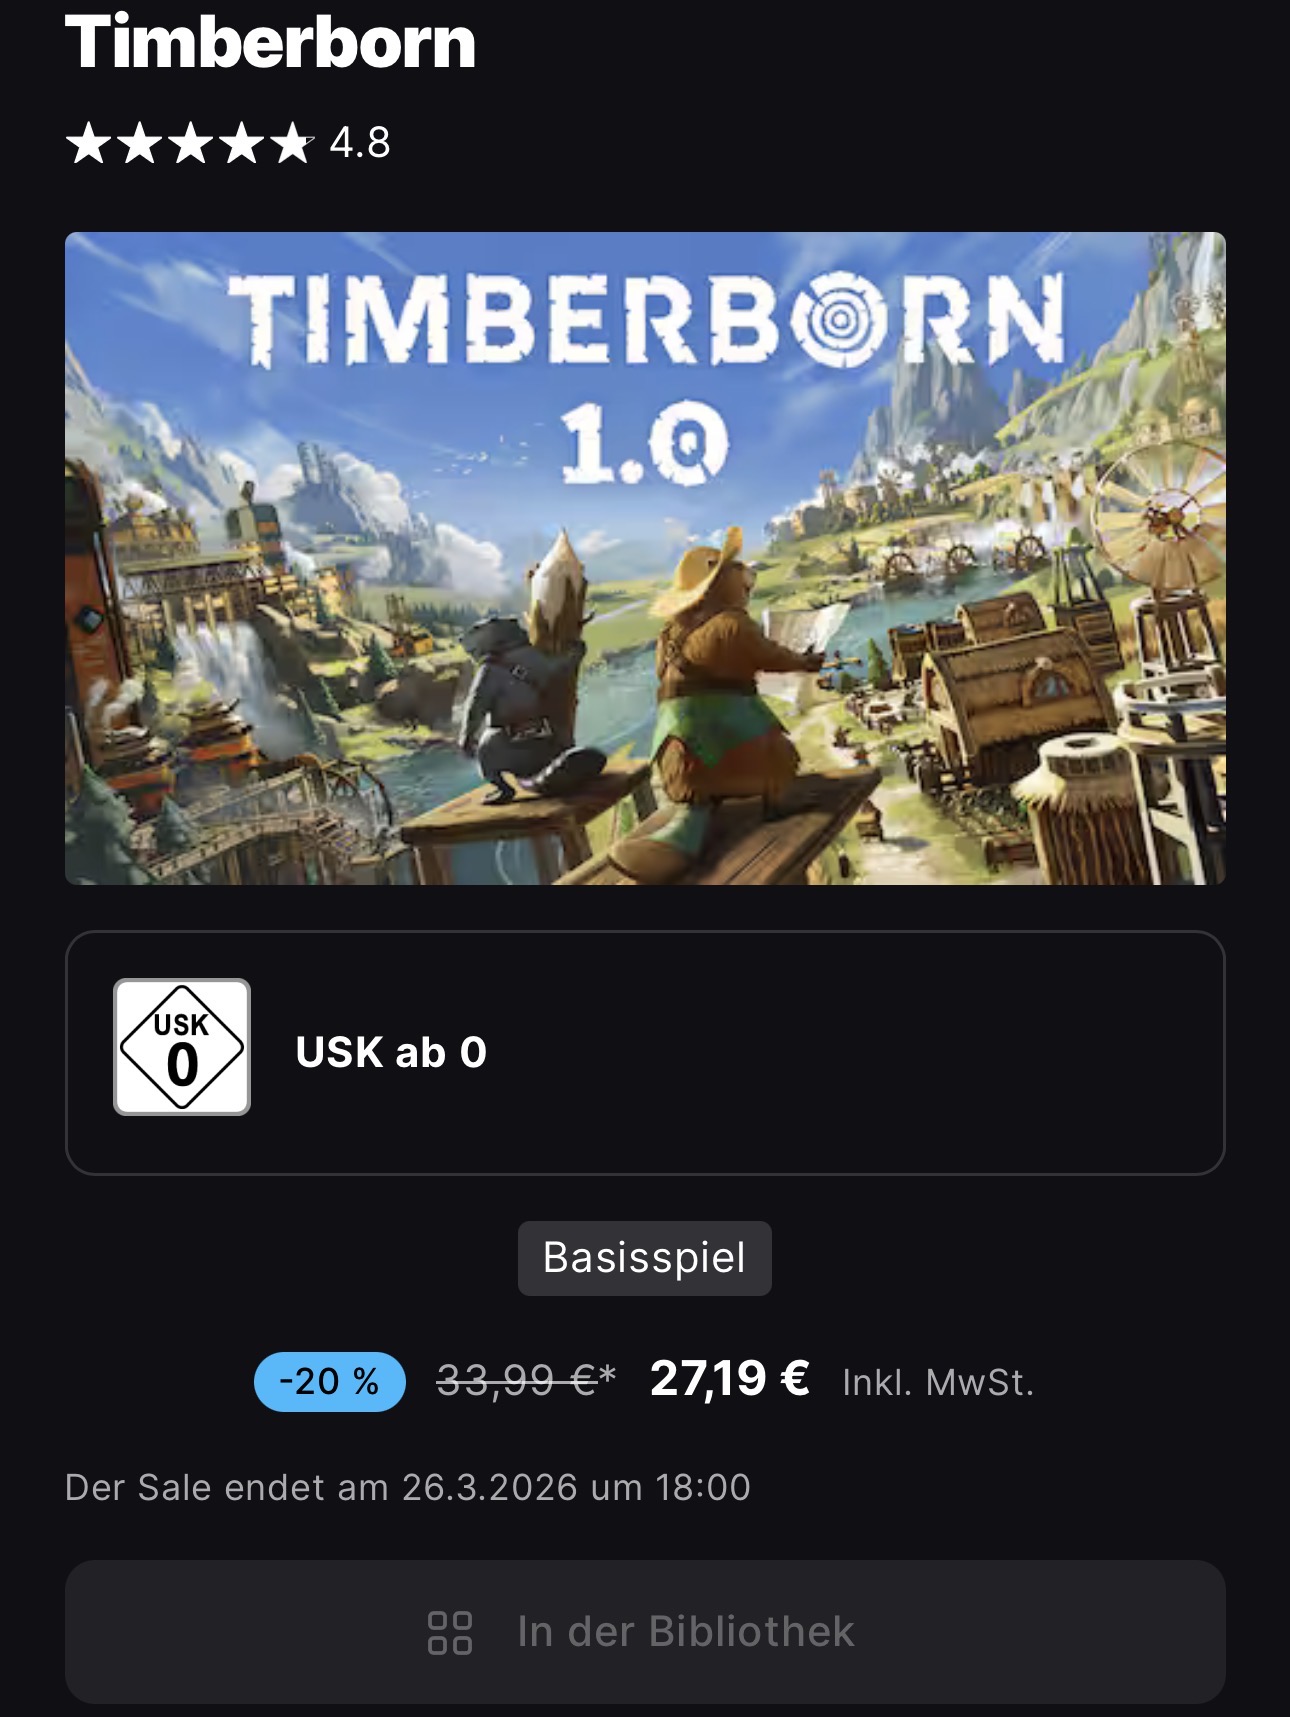
Task: Click the log target icon in the Timberborn logo
Action: click(x=838, y=319)
